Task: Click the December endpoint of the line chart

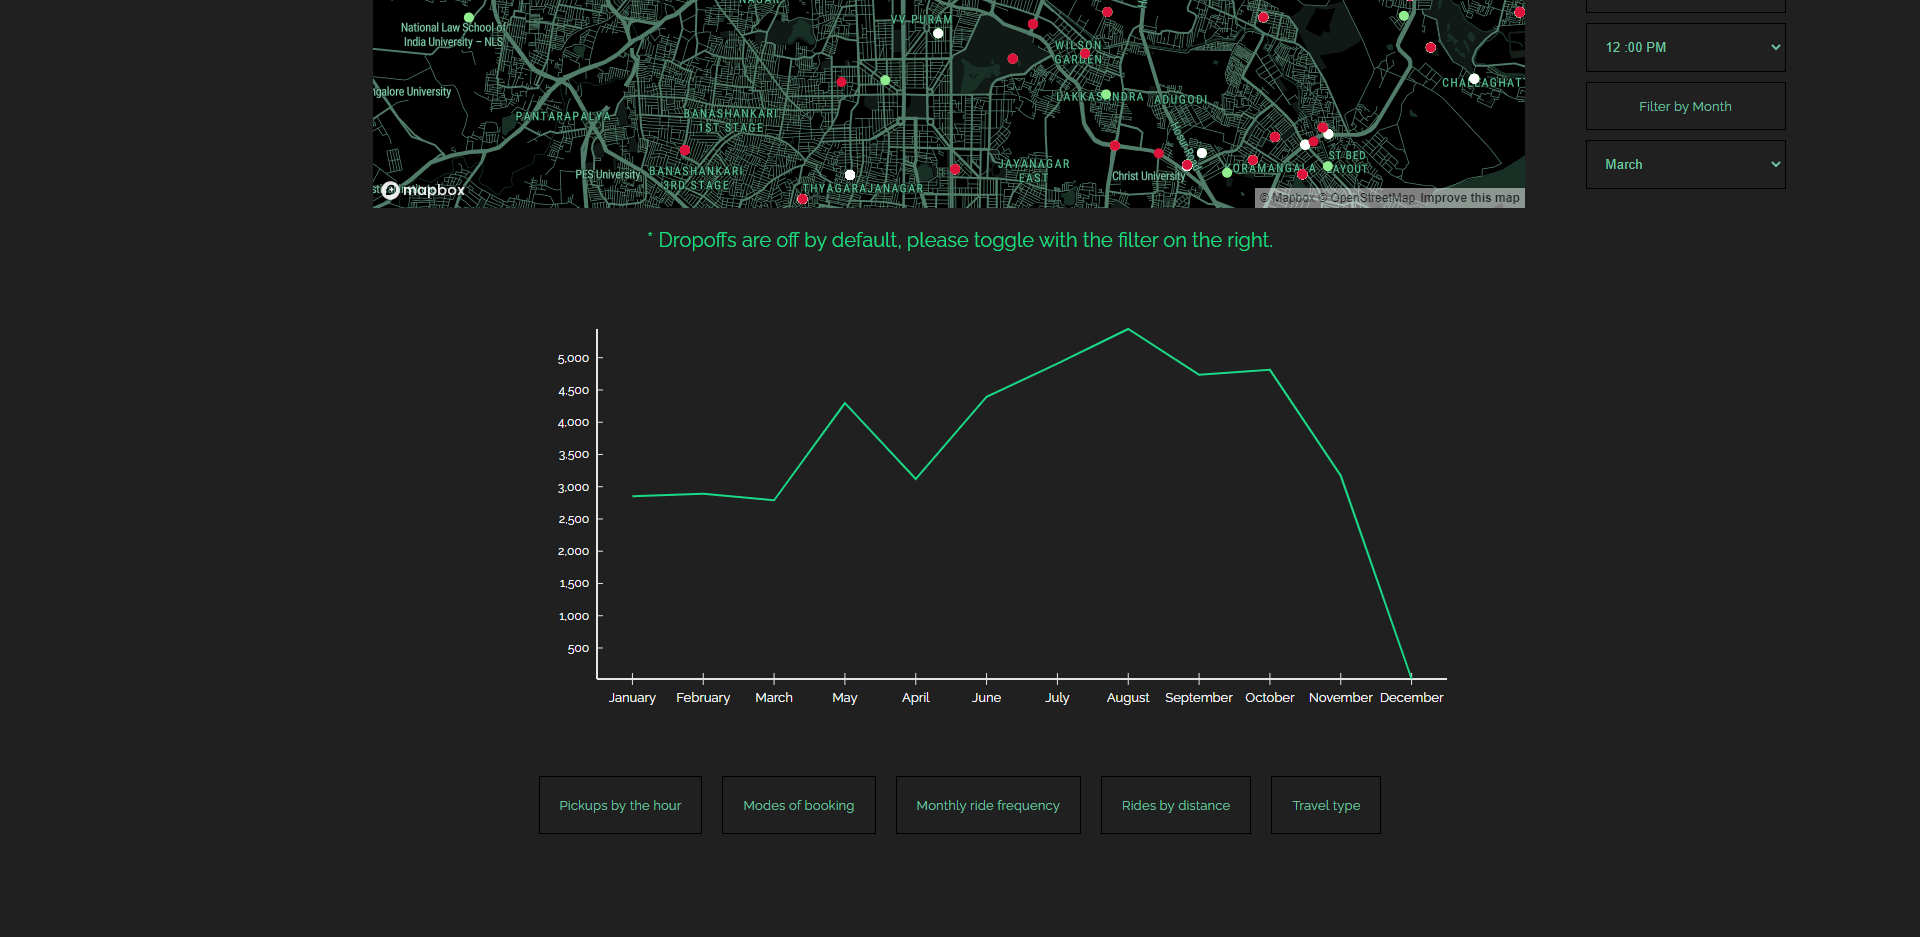Action: [x=1411, y=678]
